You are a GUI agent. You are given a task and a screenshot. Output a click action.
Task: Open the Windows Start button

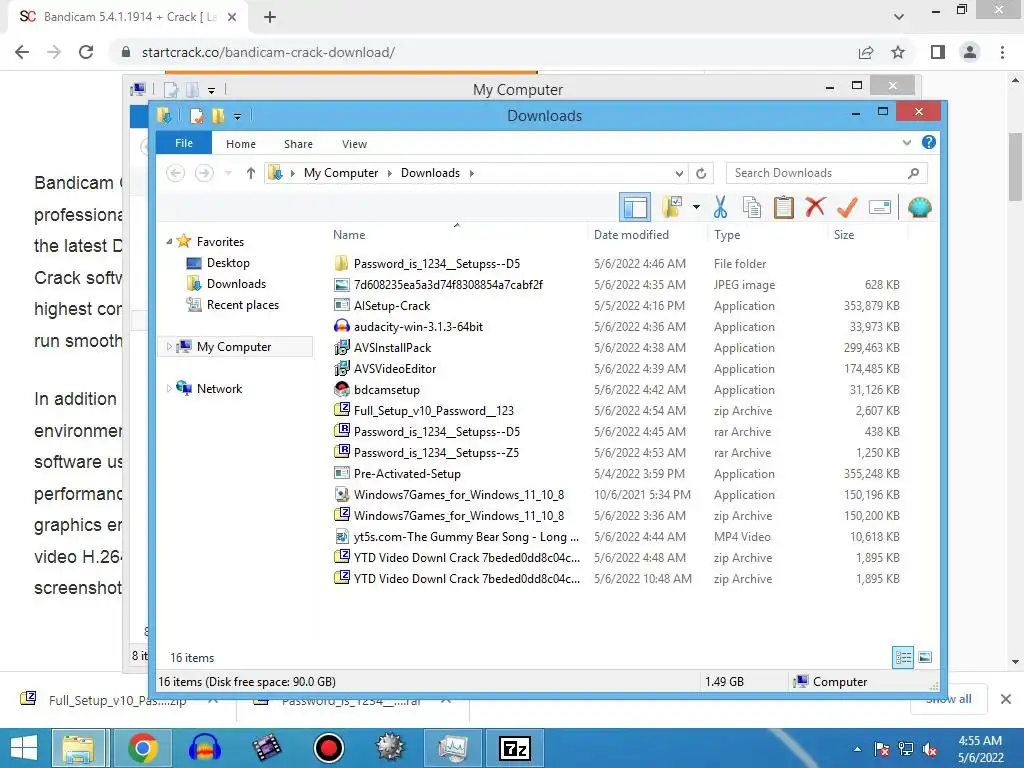(x=24, y=748)
